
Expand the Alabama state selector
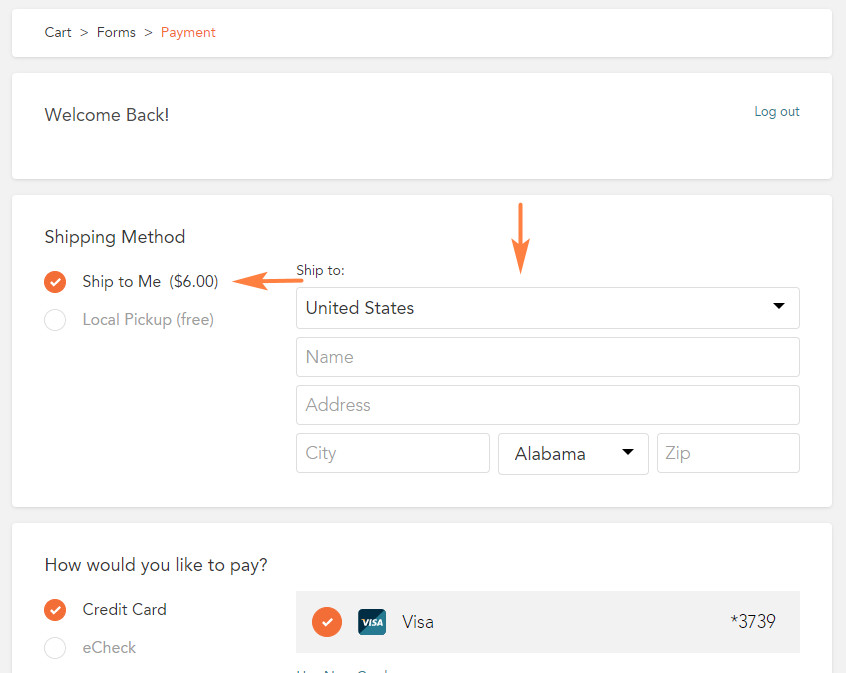[573, 454]
